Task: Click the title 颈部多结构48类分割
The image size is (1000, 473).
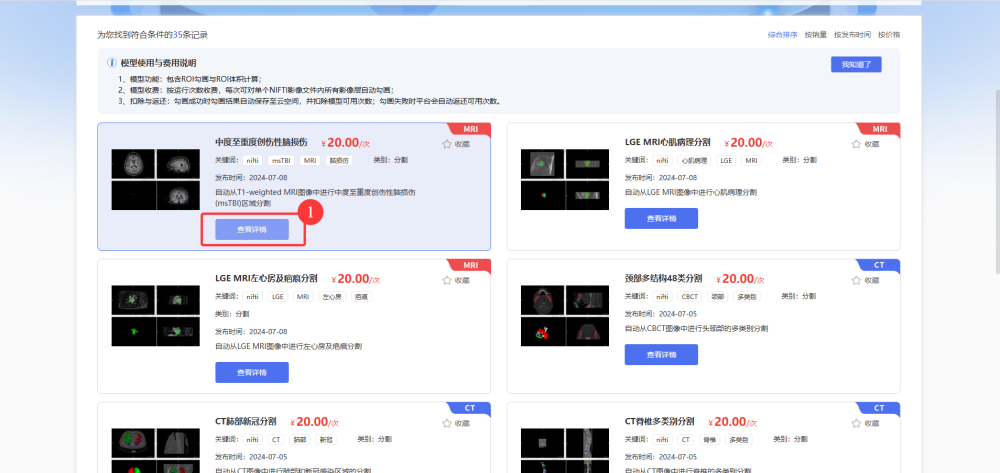Action: coord(663,279)
